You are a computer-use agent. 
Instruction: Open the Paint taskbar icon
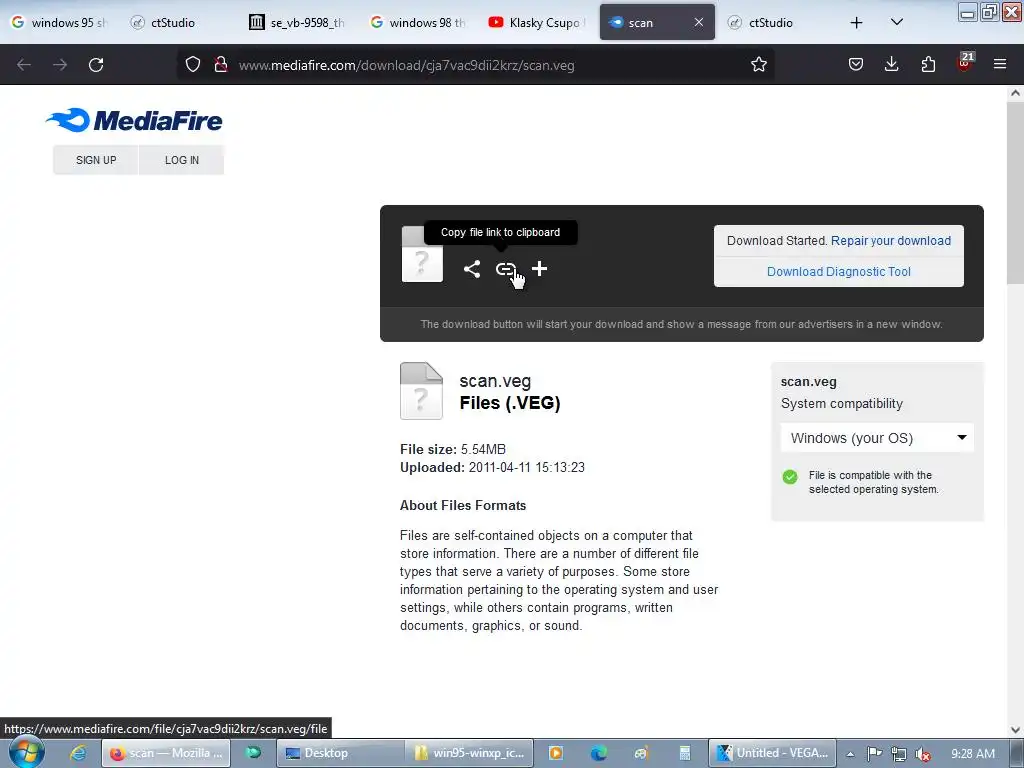641,753
